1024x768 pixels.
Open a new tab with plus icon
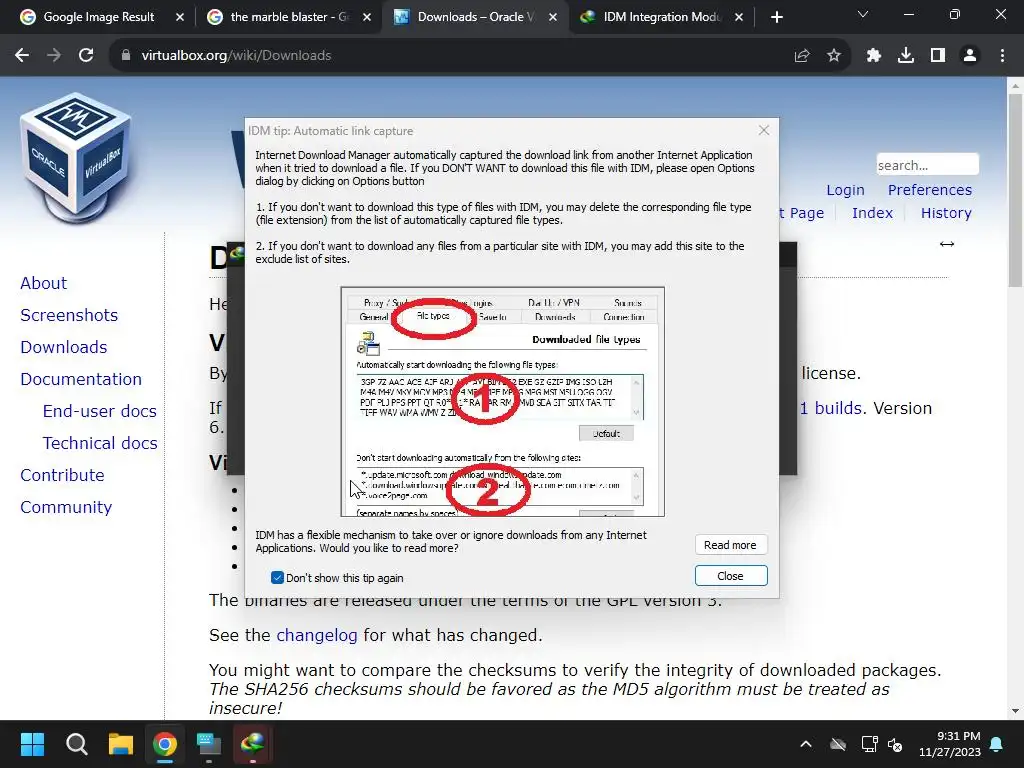pyautogui.click(x=776, y=17)
